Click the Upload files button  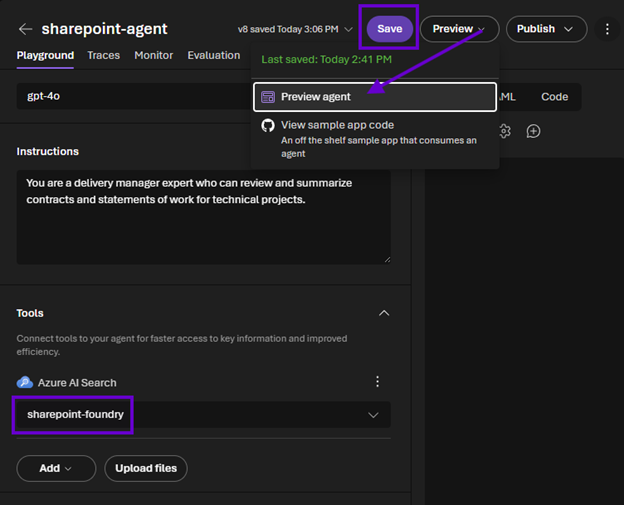coord(146,468)
